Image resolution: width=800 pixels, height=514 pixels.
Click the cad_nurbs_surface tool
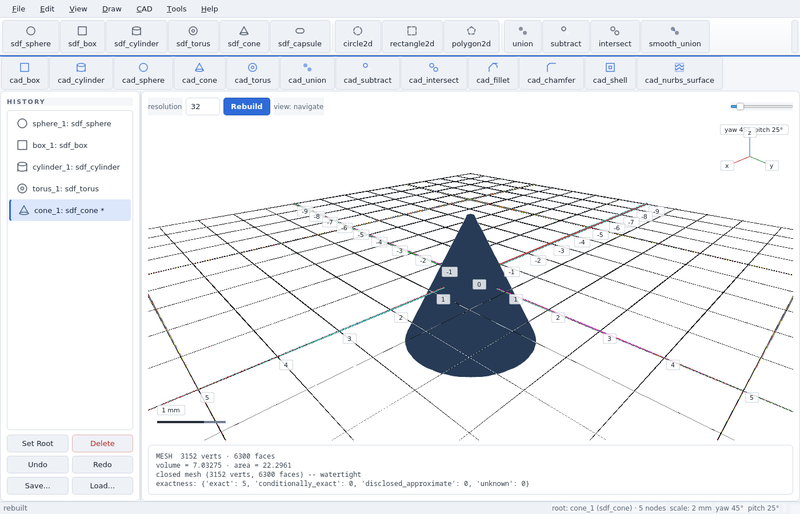[679, 74]
